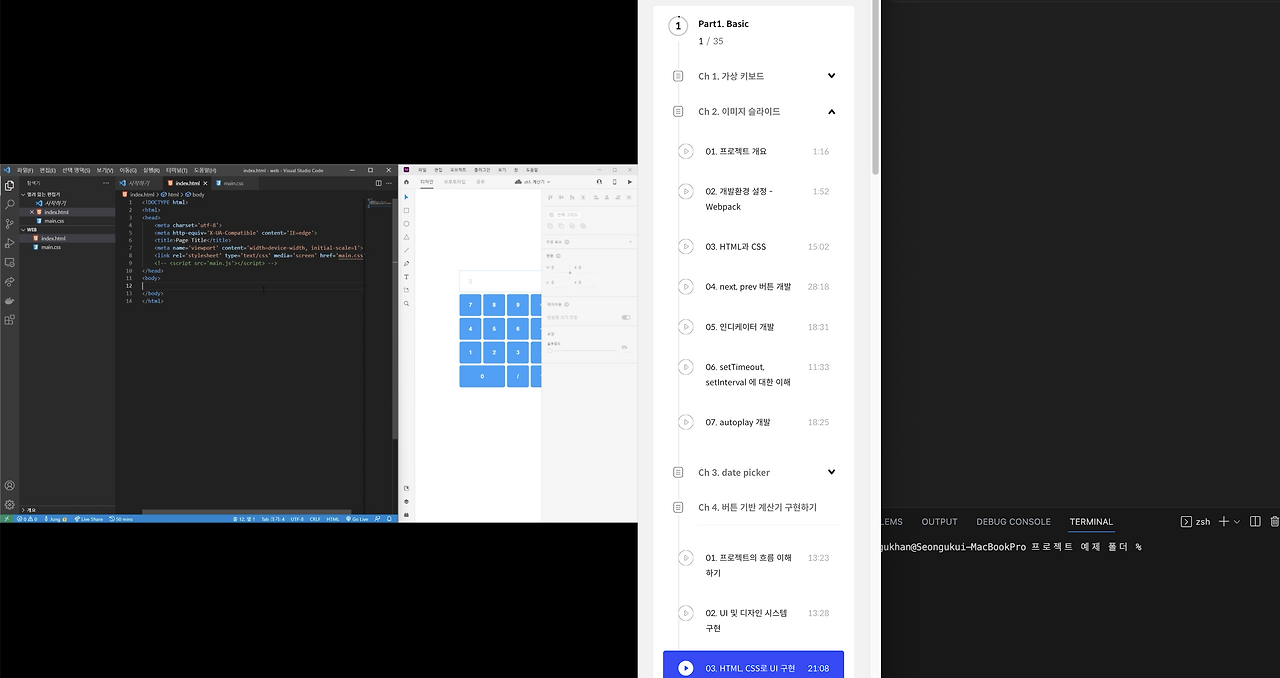Click the mobile device preview icon in XD
The width and height of the screenshot is (1280, 678).
click(613, 182)
